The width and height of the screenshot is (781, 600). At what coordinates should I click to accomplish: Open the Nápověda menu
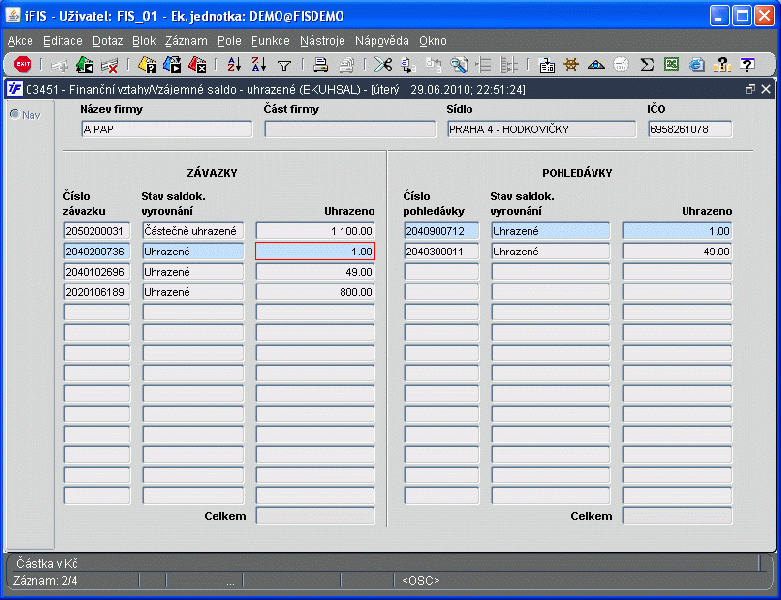[382, 41]
